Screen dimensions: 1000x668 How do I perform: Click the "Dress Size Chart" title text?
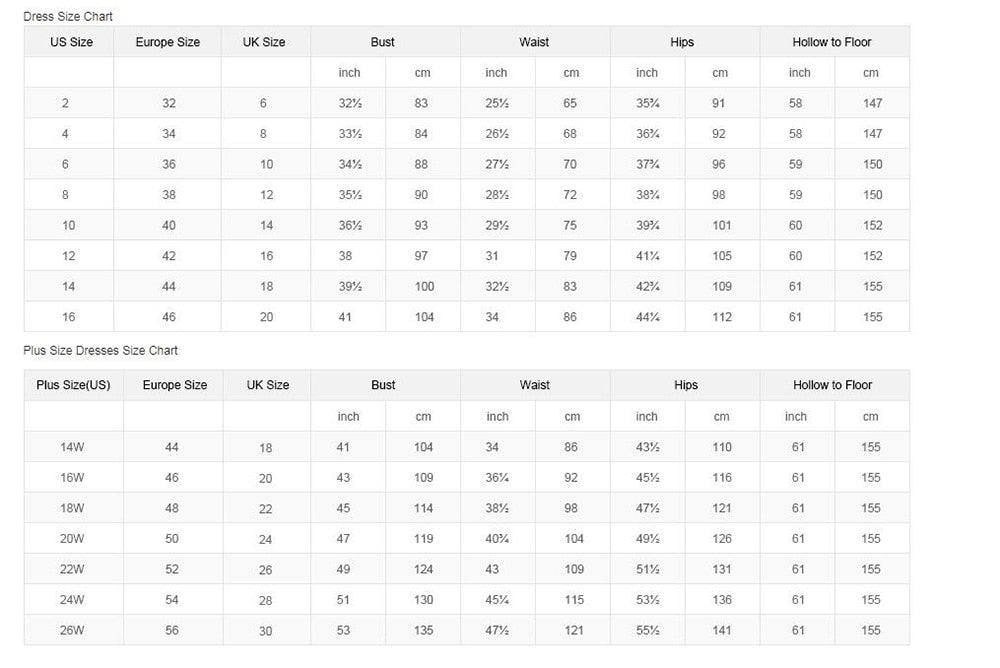[68, 17]
